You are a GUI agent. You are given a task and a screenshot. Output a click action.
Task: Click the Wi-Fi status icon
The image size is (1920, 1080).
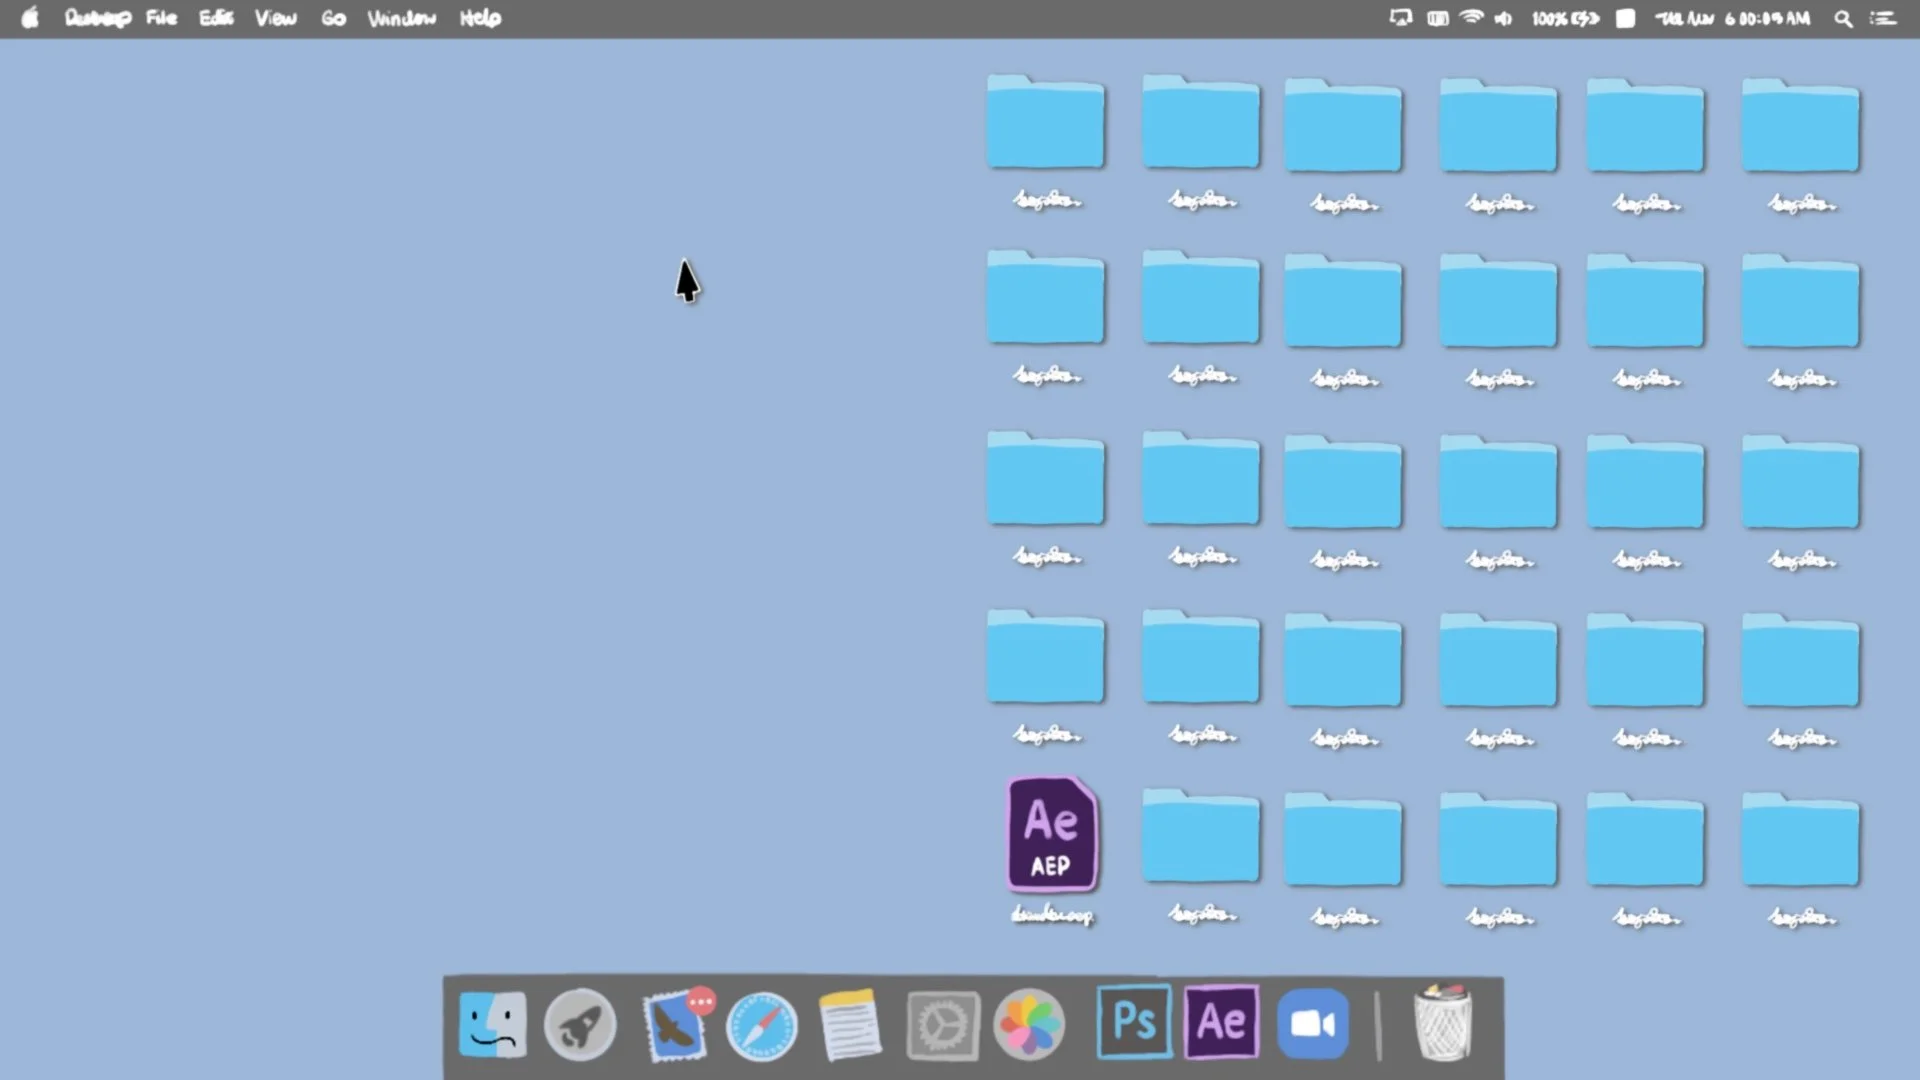tap(1471, 18)
